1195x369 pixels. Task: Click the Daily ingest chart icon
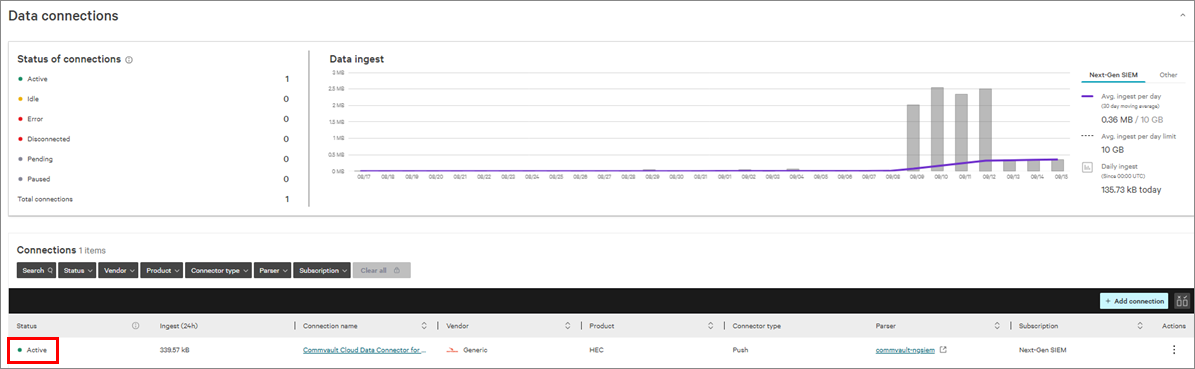1088,167
